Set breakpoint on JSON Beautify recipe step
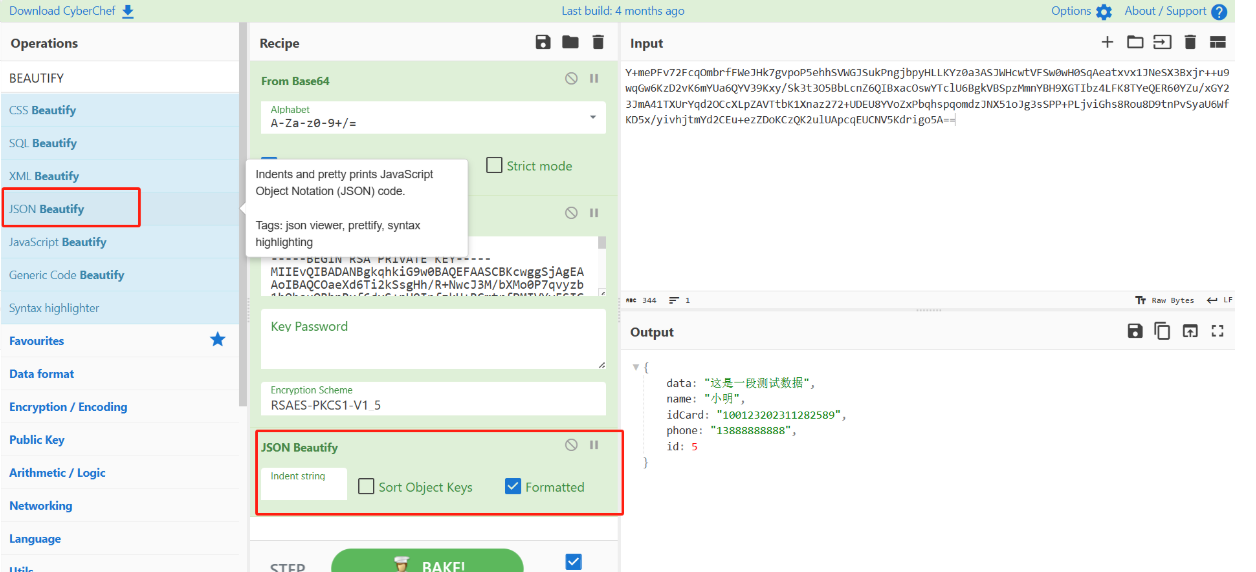1256x572 pixels. pyautogui.click(x=594, y=445)
